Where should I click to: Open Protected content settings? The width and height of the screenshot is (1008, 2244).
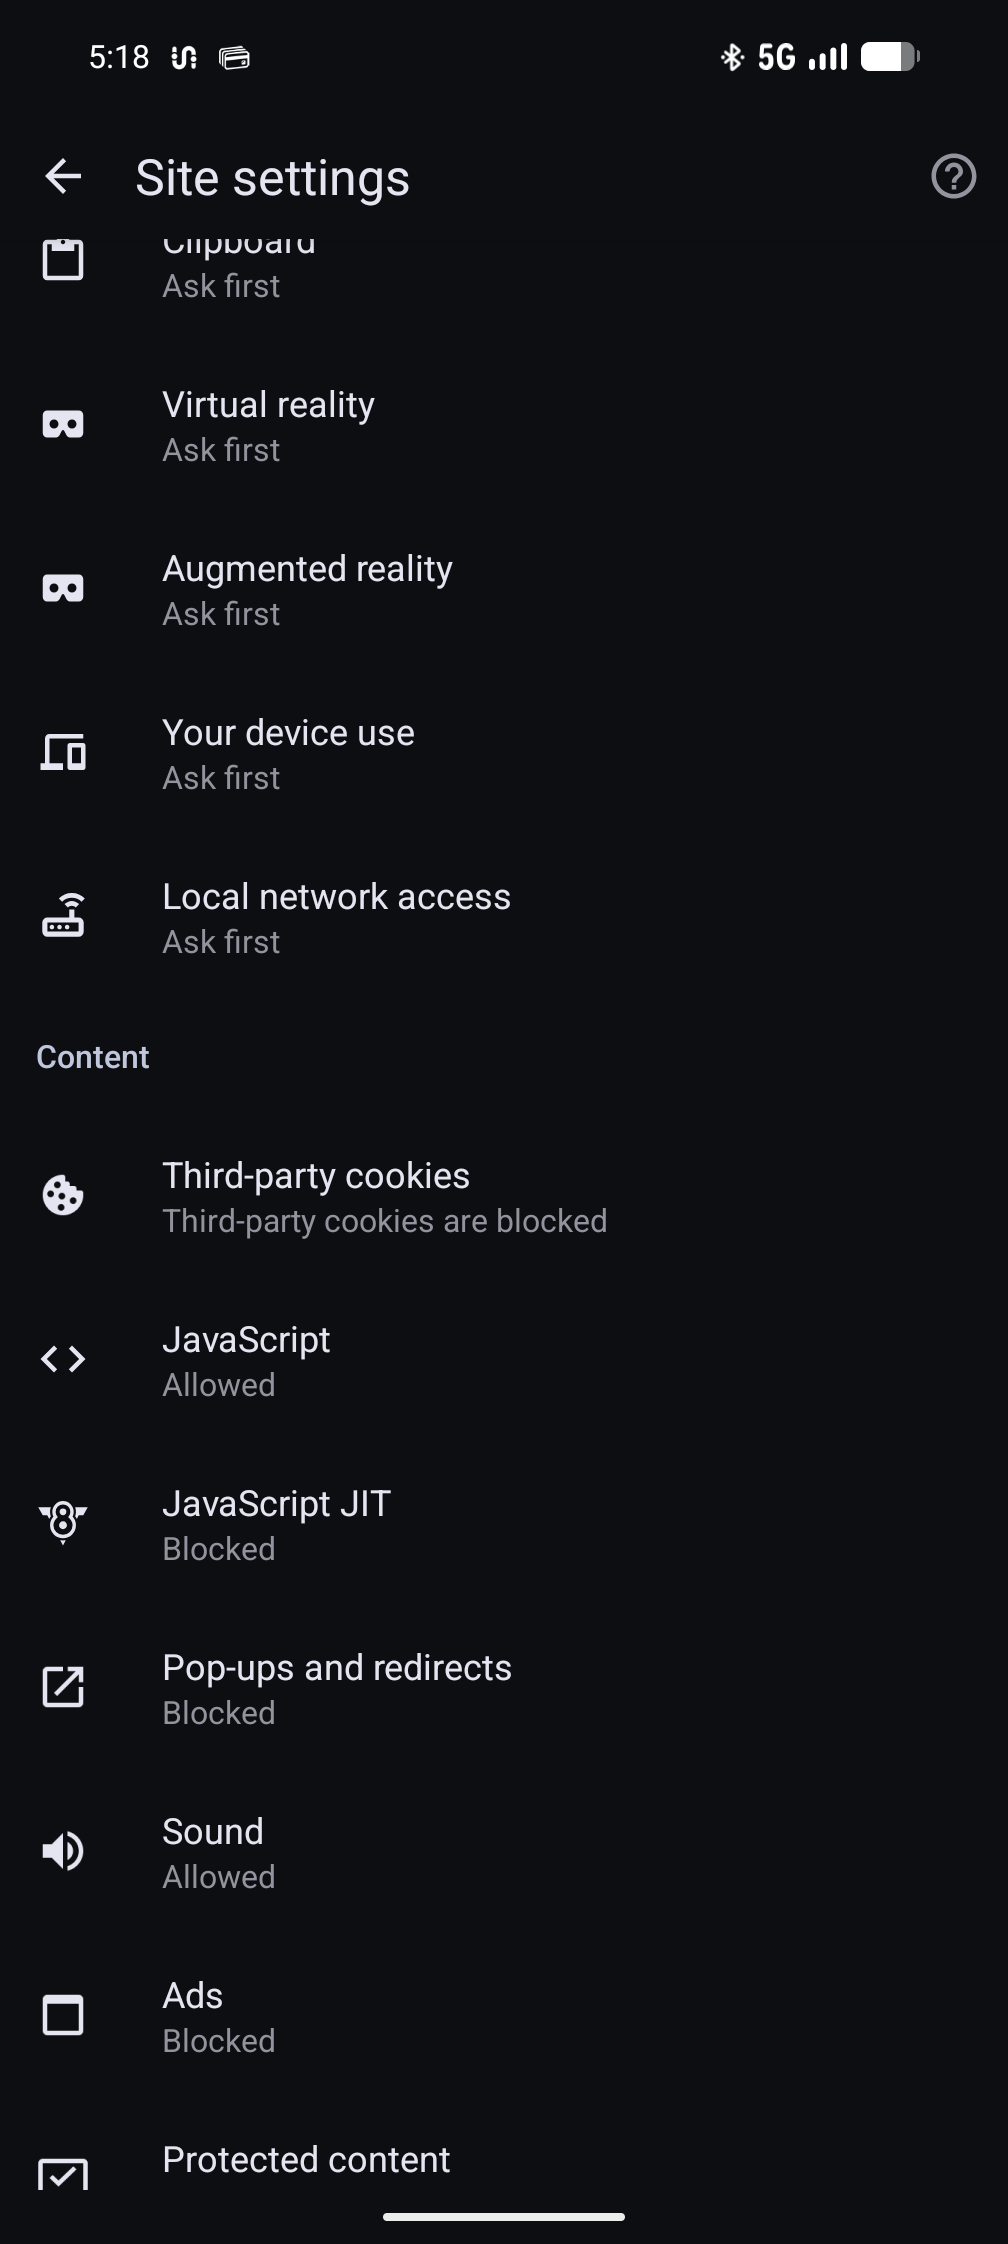tap(306, 2161)
